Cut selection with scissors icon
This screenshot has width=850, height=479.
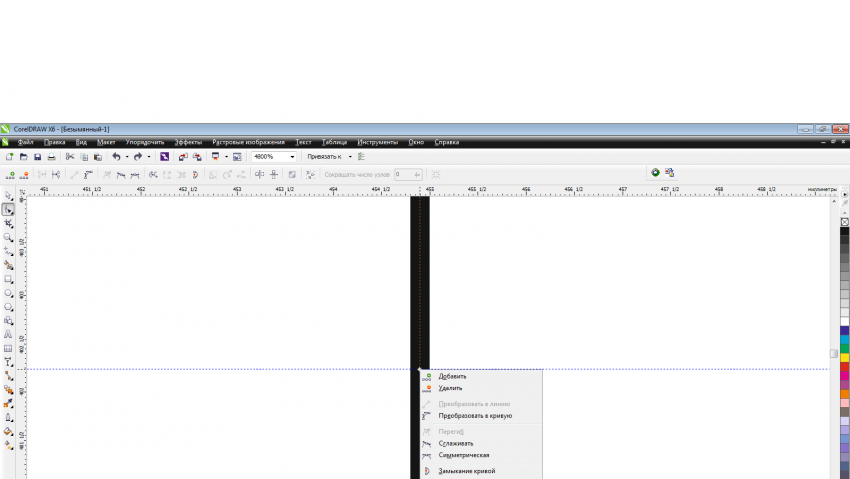(69, 157)
